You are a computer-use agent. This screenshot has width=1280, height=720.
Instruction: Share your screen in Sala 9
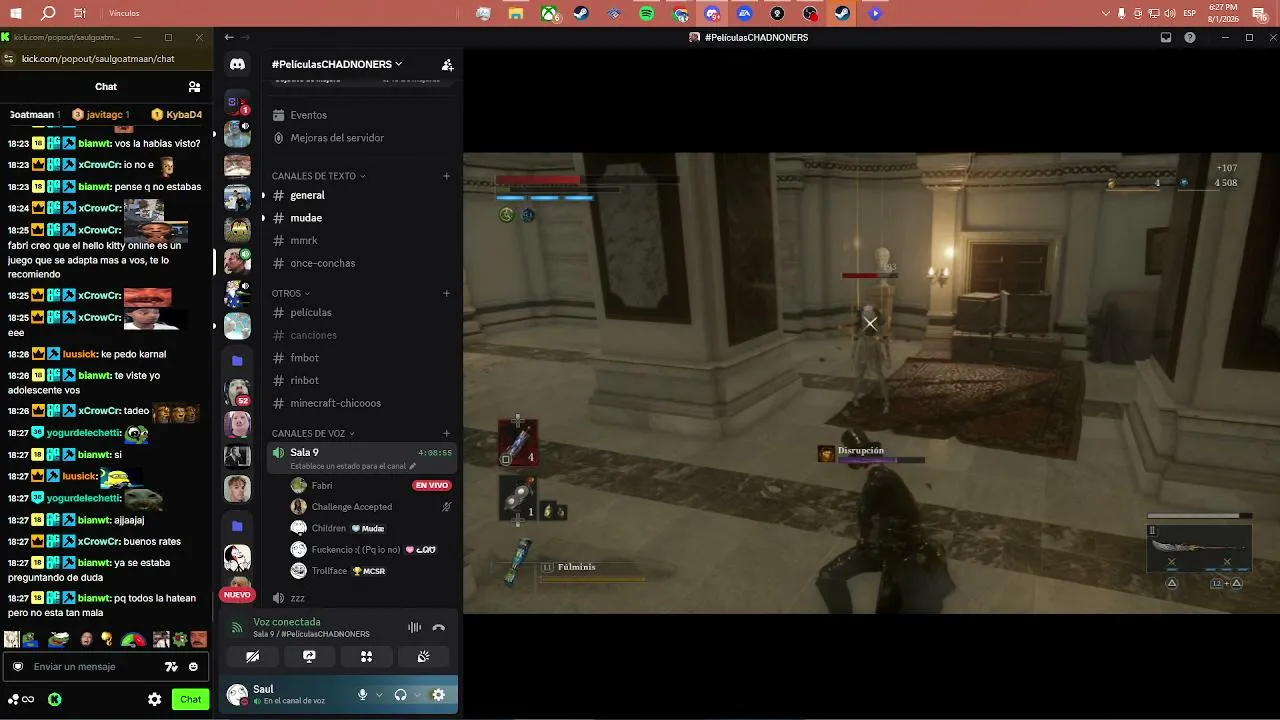coord(309,656)
